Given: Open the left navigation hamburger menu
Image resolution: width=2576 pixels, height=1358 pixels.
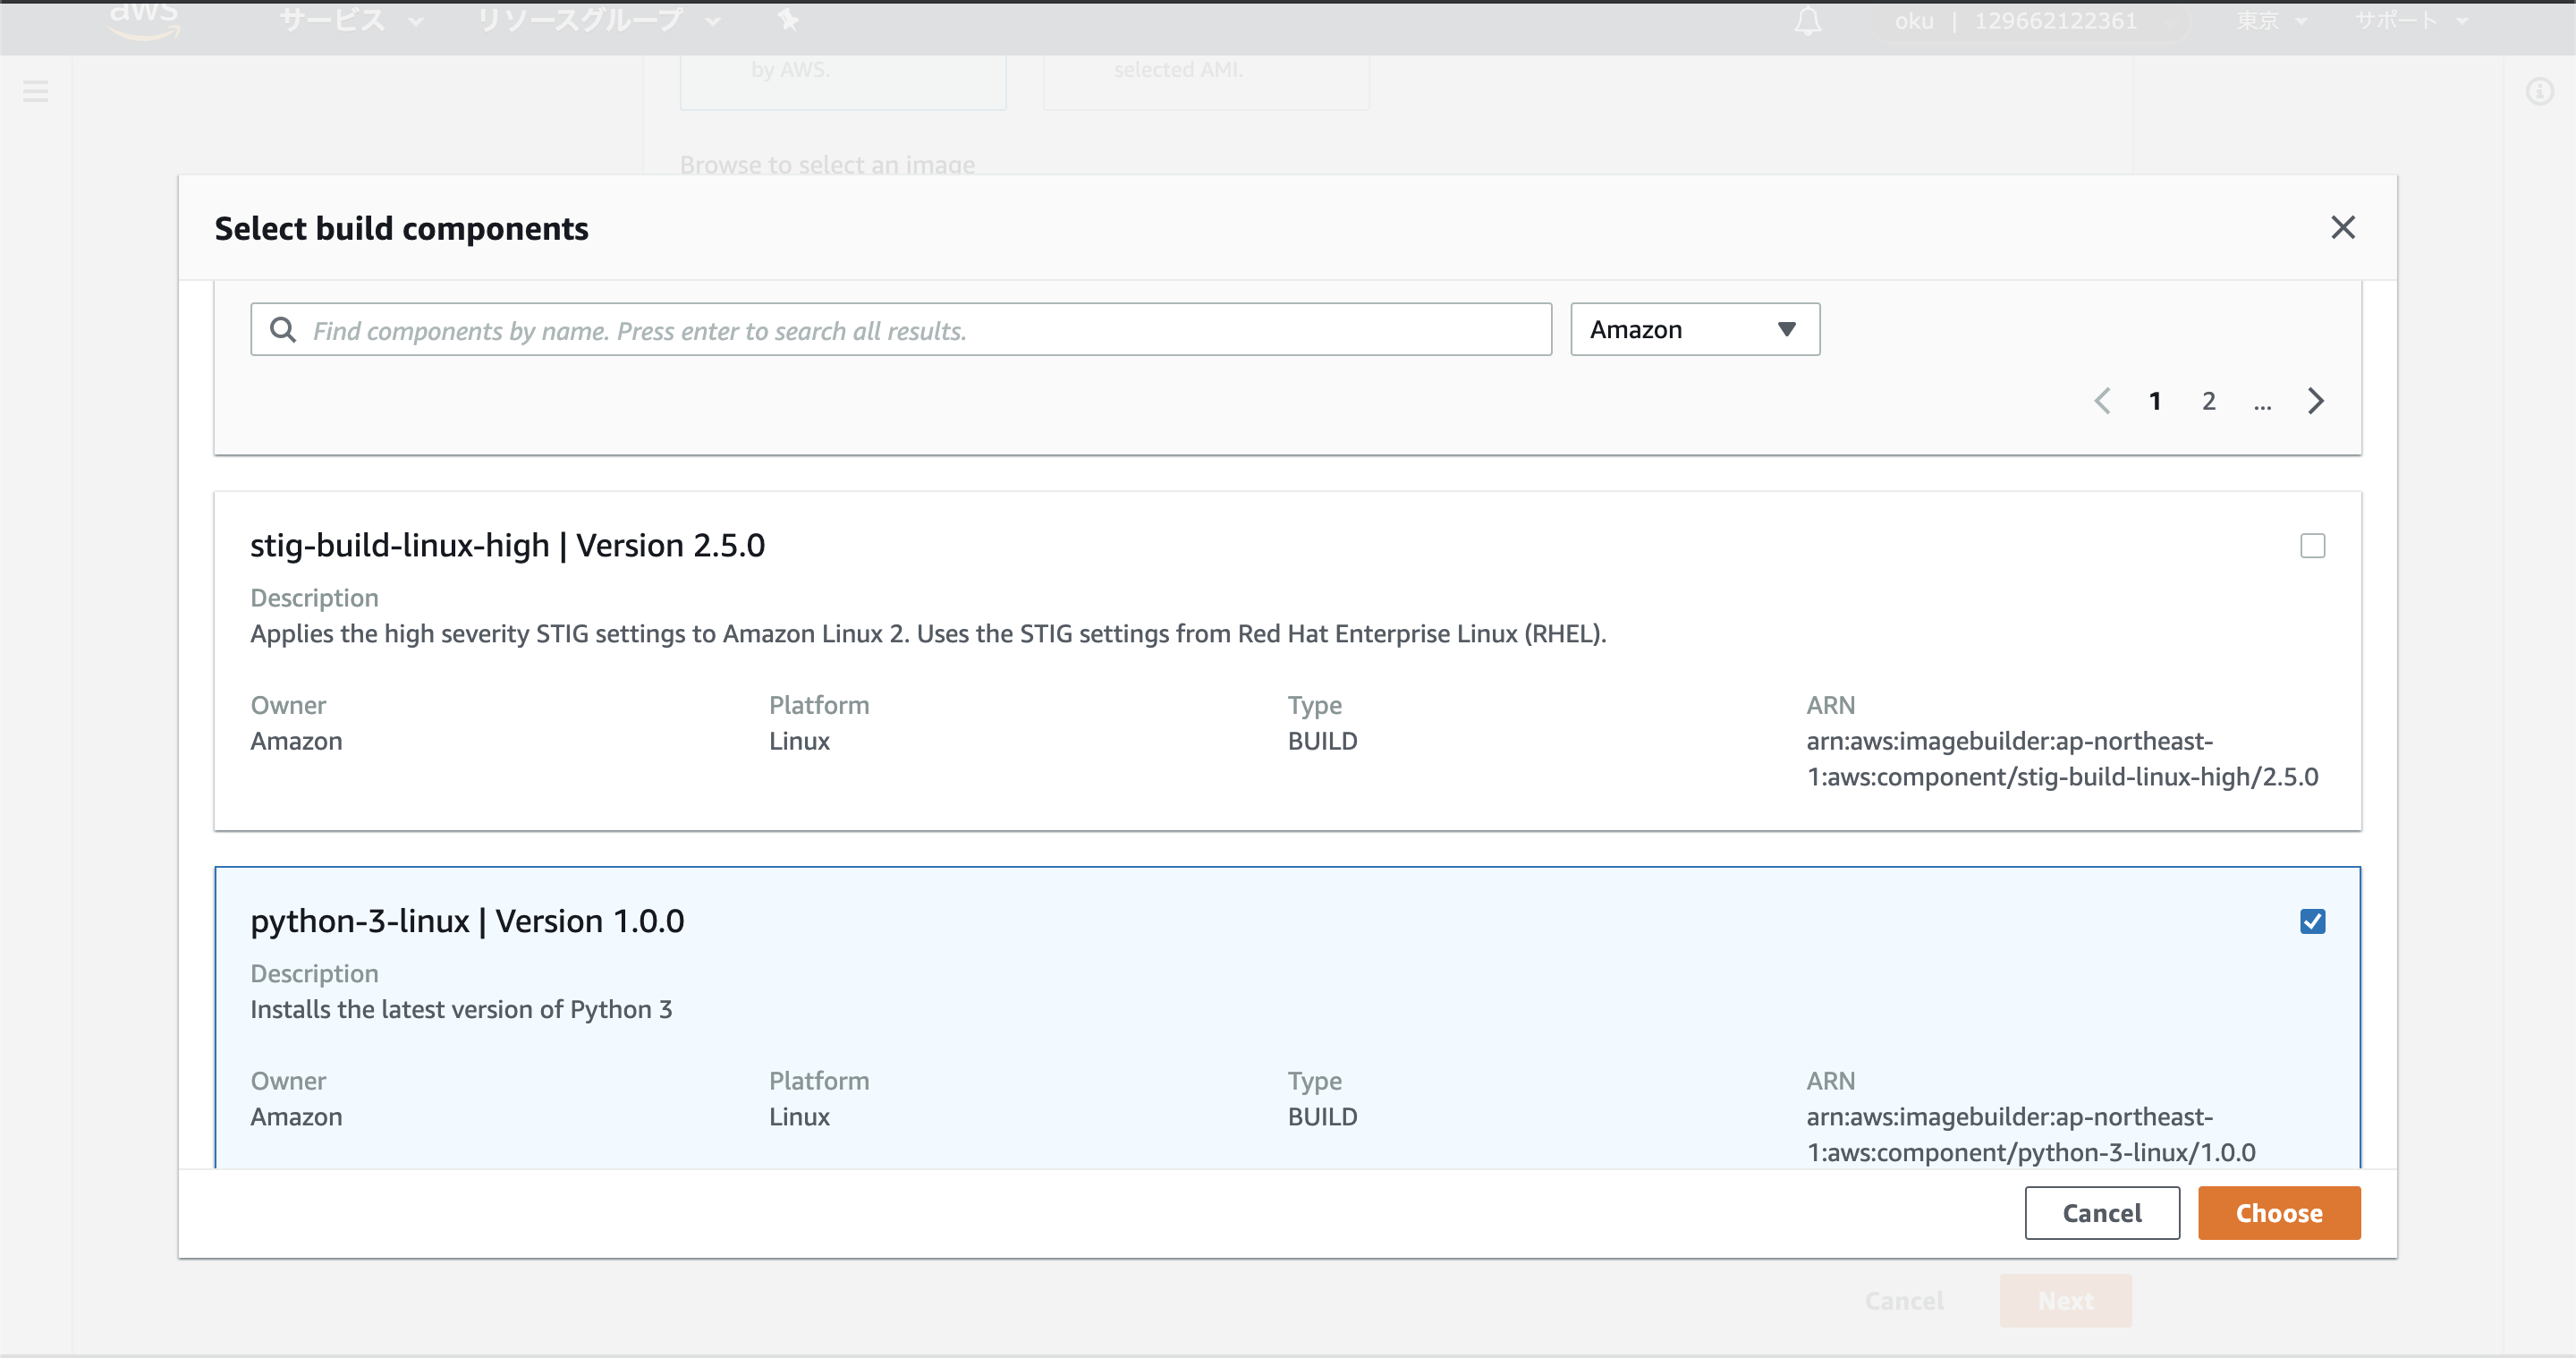Looking at the screenshot, I should pos(36,91).
